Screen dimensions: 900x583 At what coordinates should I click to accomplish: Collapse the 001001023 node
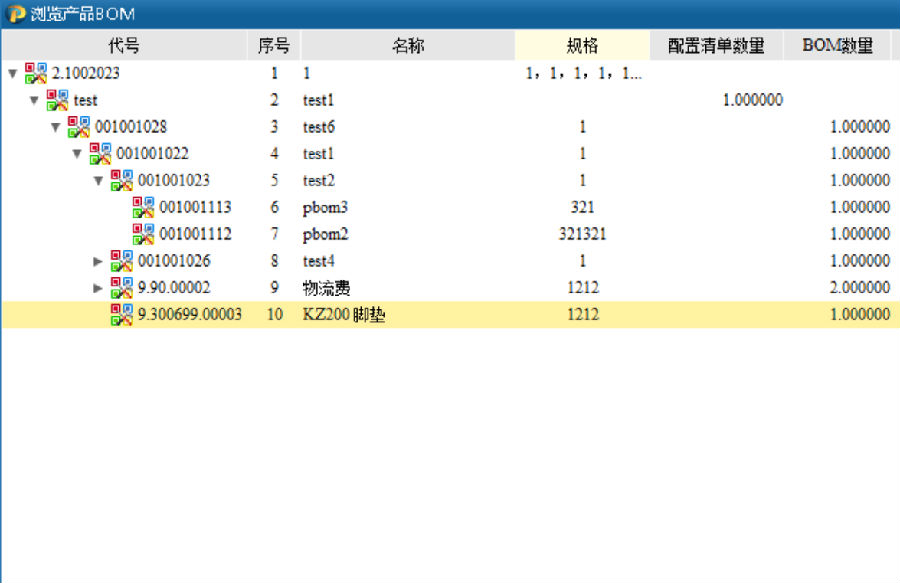99,180
